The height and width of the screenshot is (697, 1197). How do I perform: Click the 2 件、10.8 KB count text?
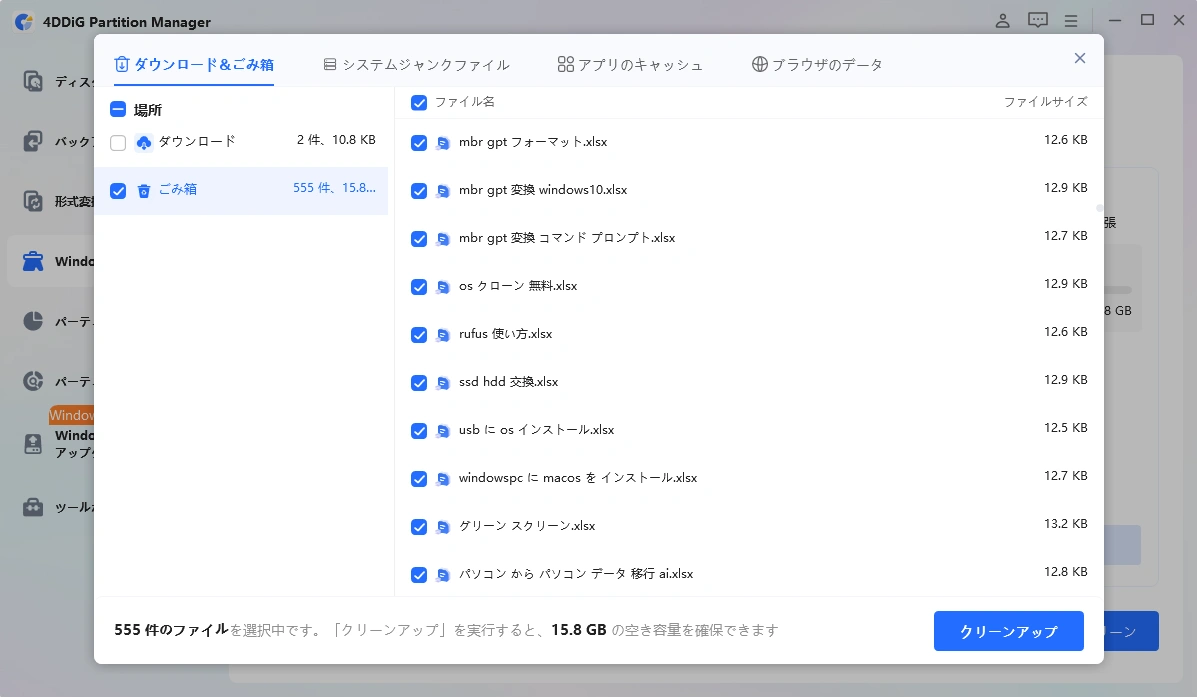[x=336, y=140]
